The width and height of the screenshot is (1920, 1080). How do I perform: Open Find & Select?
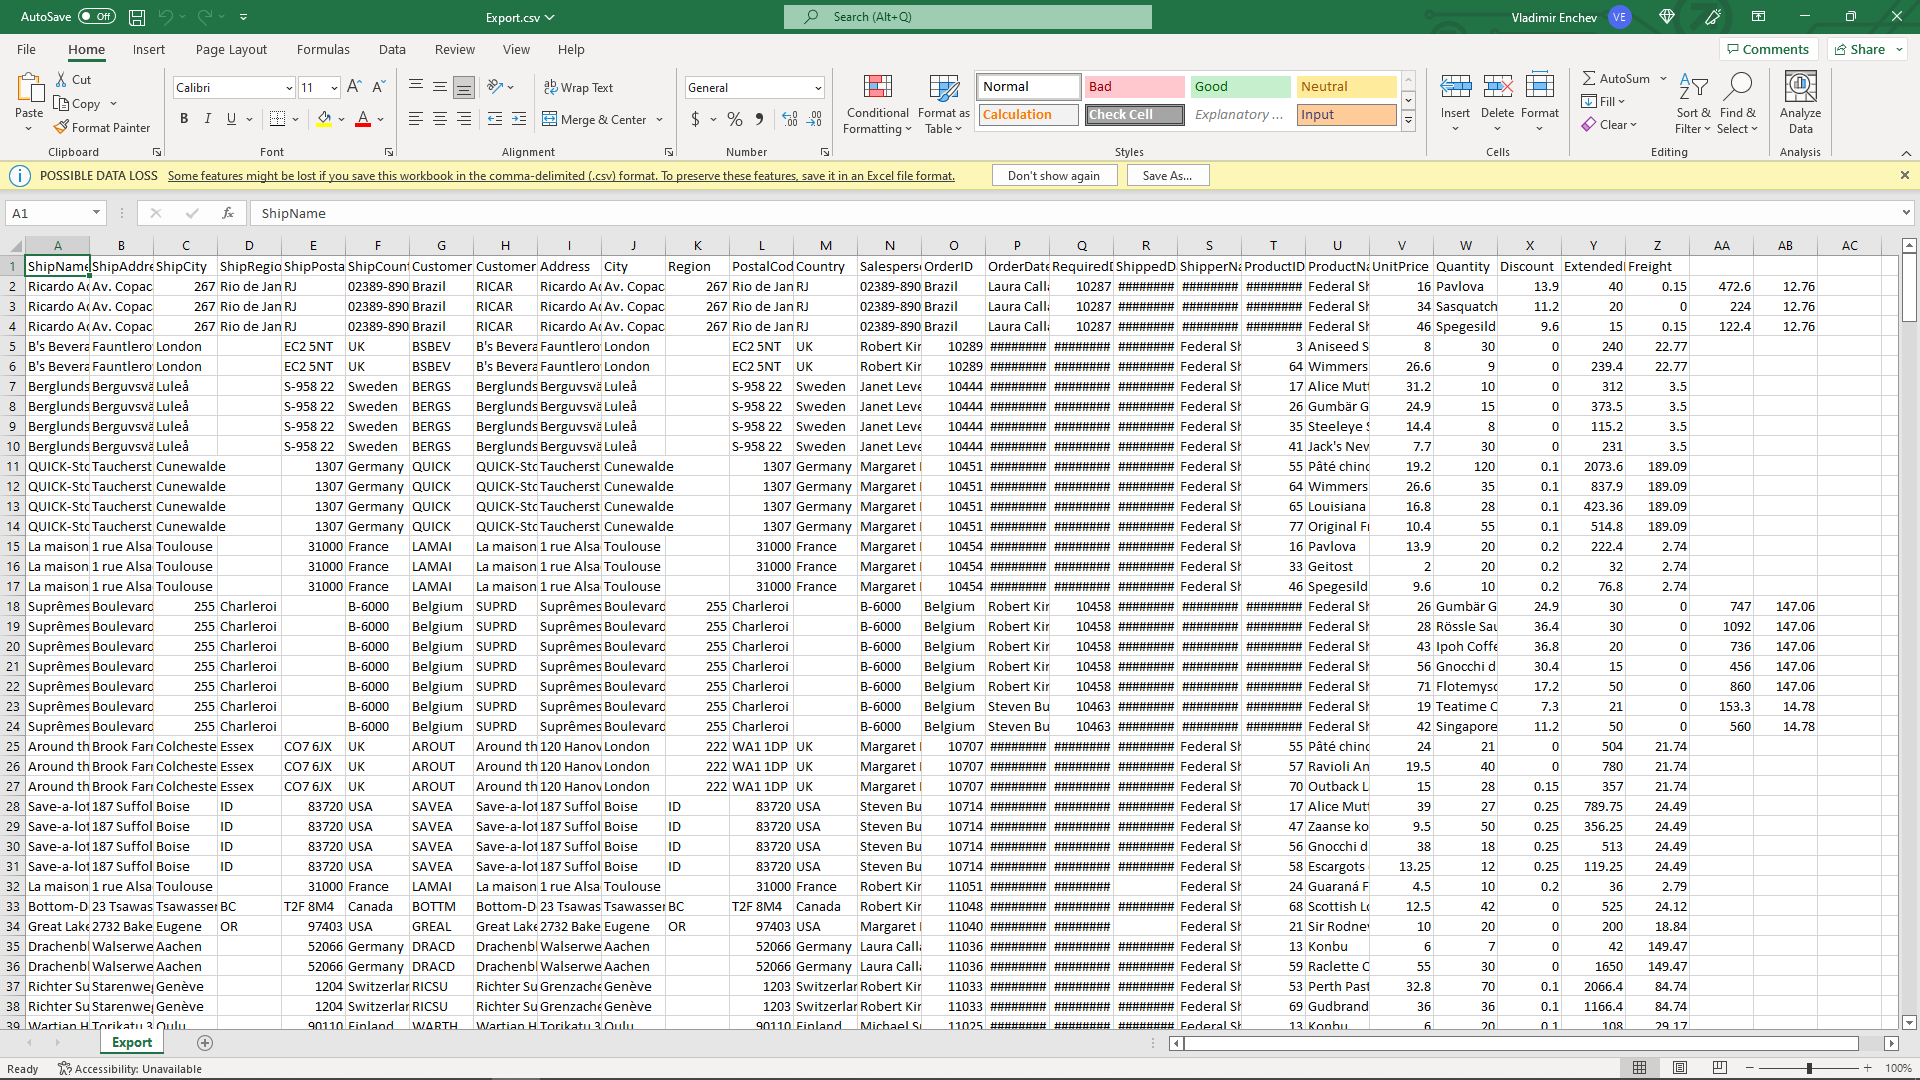[x=1738, y=104]
